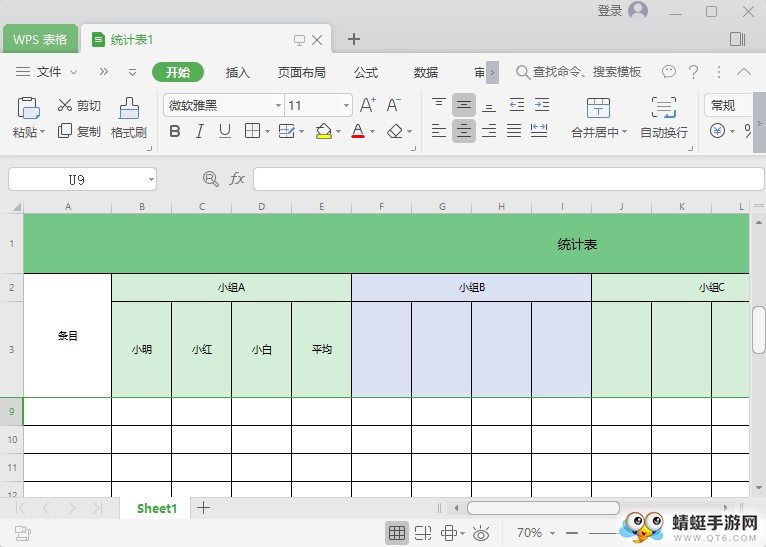The image size is (766, 547).
Task: Open currency format icon
Action: (717, 131)
